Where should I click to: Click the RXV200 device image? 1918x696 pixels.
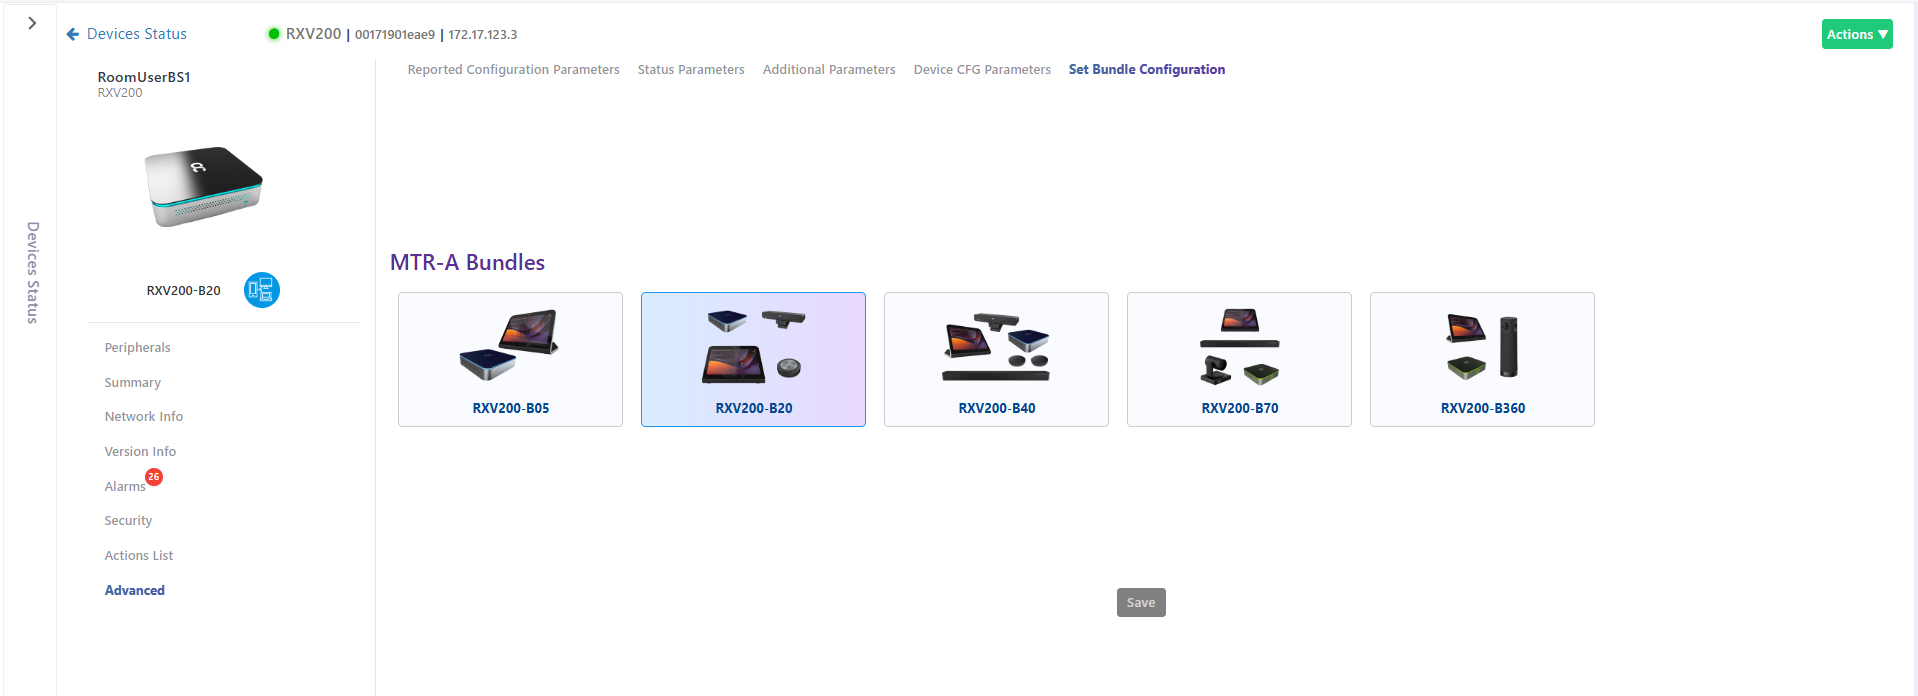[x=204, y=186]
